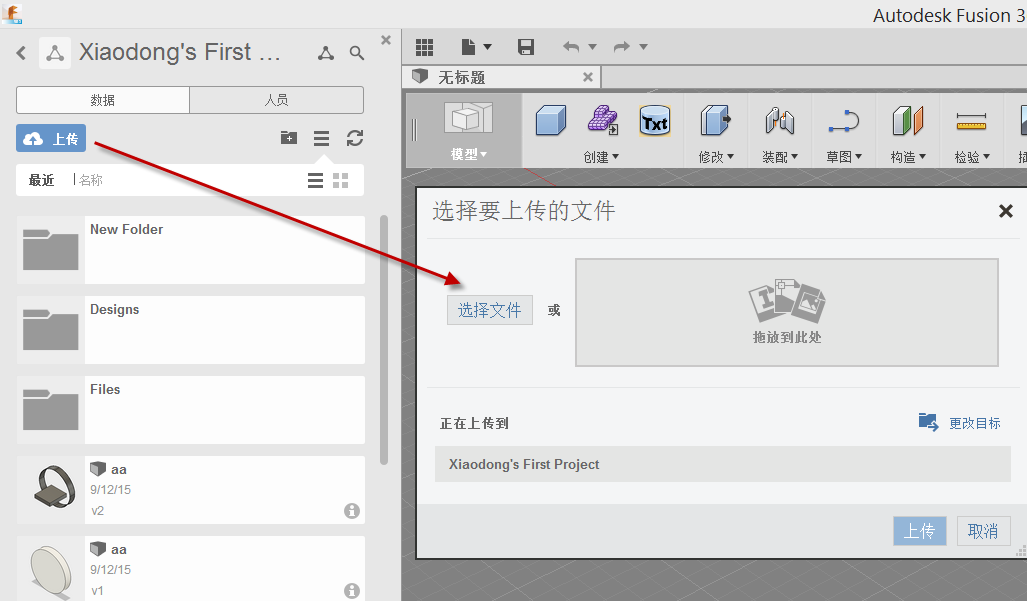Select the purple create form tool
1027x601 pixels.
(x=603, y=120)
